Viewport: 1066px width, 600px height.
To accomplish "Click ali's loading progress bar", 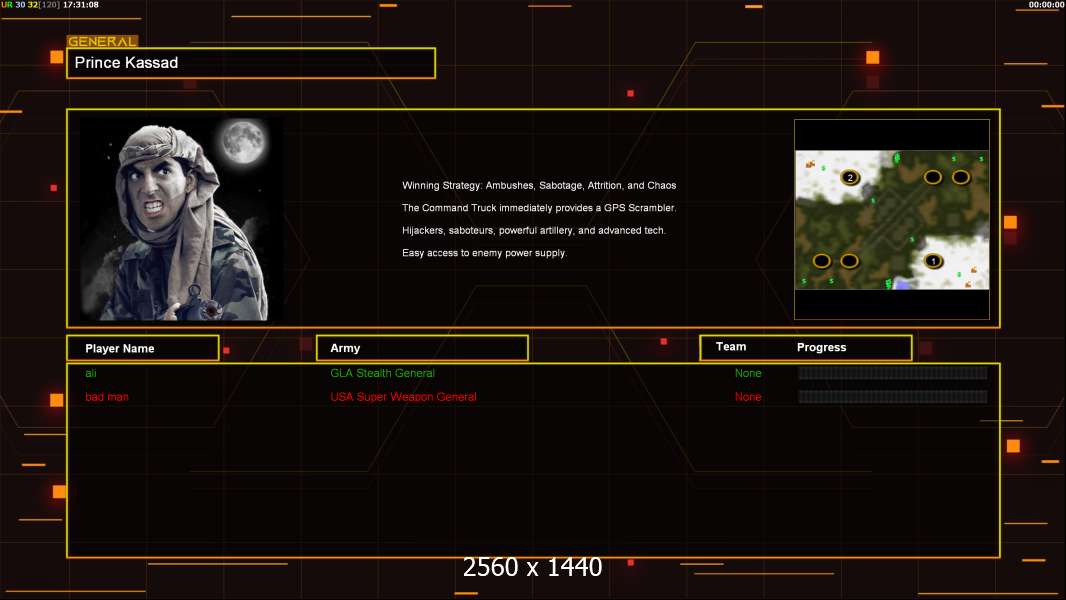I will pyautogui.click(x=893, y=372).
